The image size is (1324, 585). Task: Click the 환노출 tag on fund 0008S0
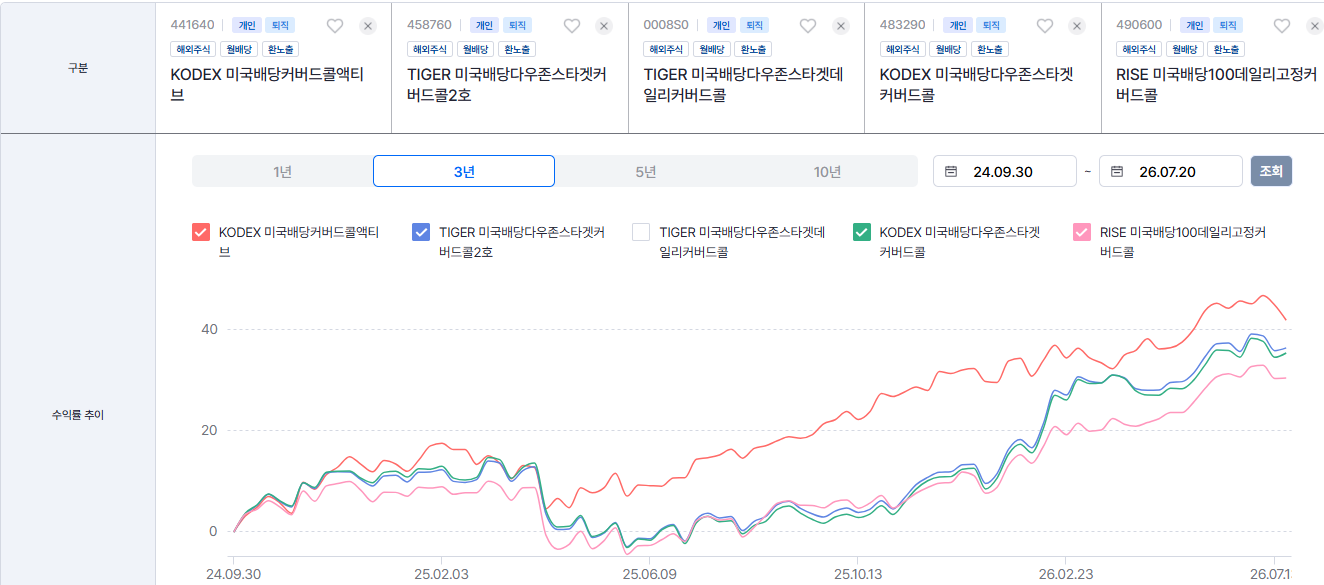tap(753, 49)
